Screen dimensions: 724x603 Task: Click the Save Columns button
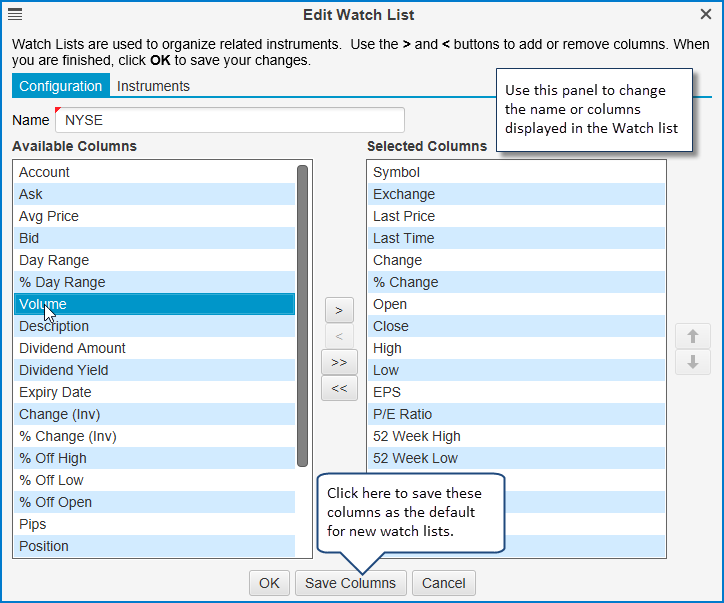pos(350,583)
